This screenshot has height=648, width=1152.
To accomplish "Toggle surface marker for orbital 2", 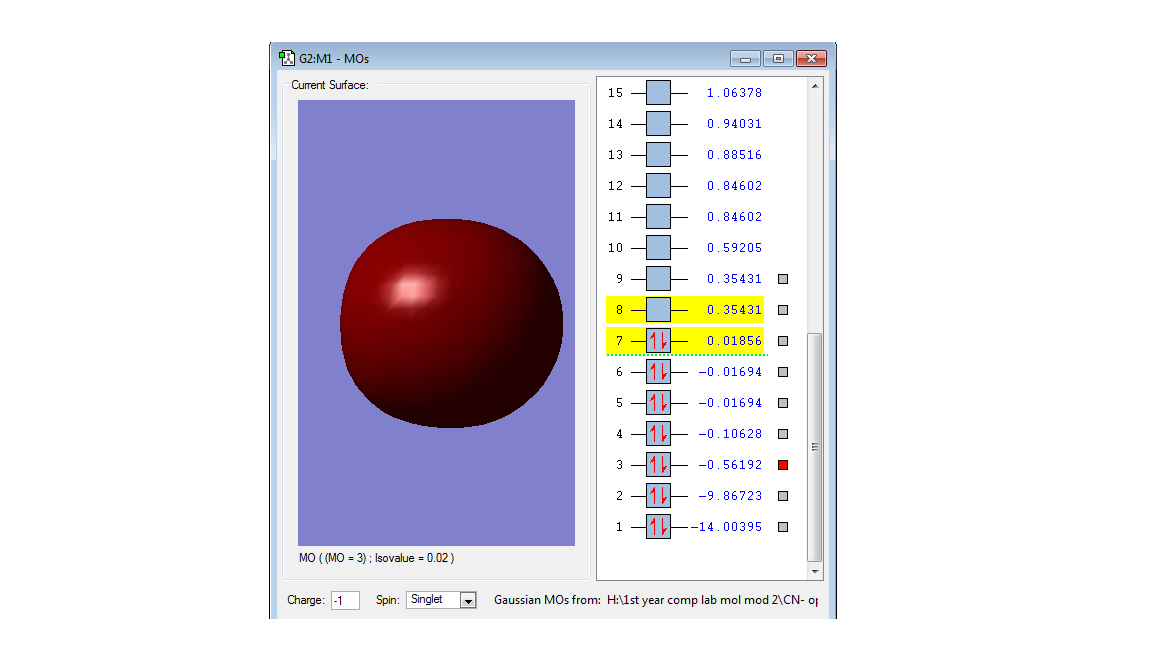I will pyautogui.click(x=783, y=495).
